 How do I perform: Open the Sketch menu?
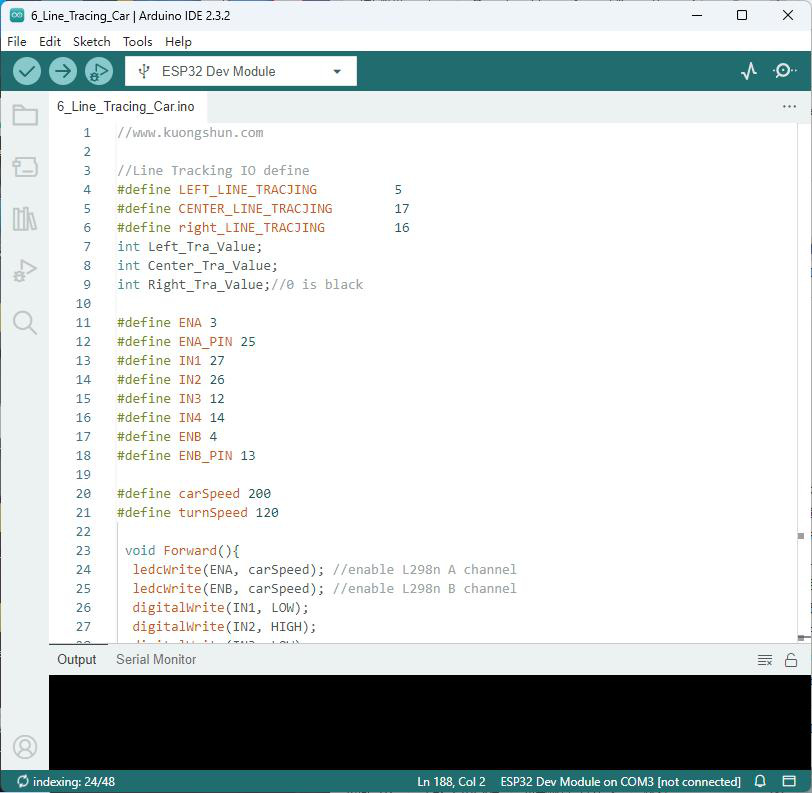[x=92, y=41]
